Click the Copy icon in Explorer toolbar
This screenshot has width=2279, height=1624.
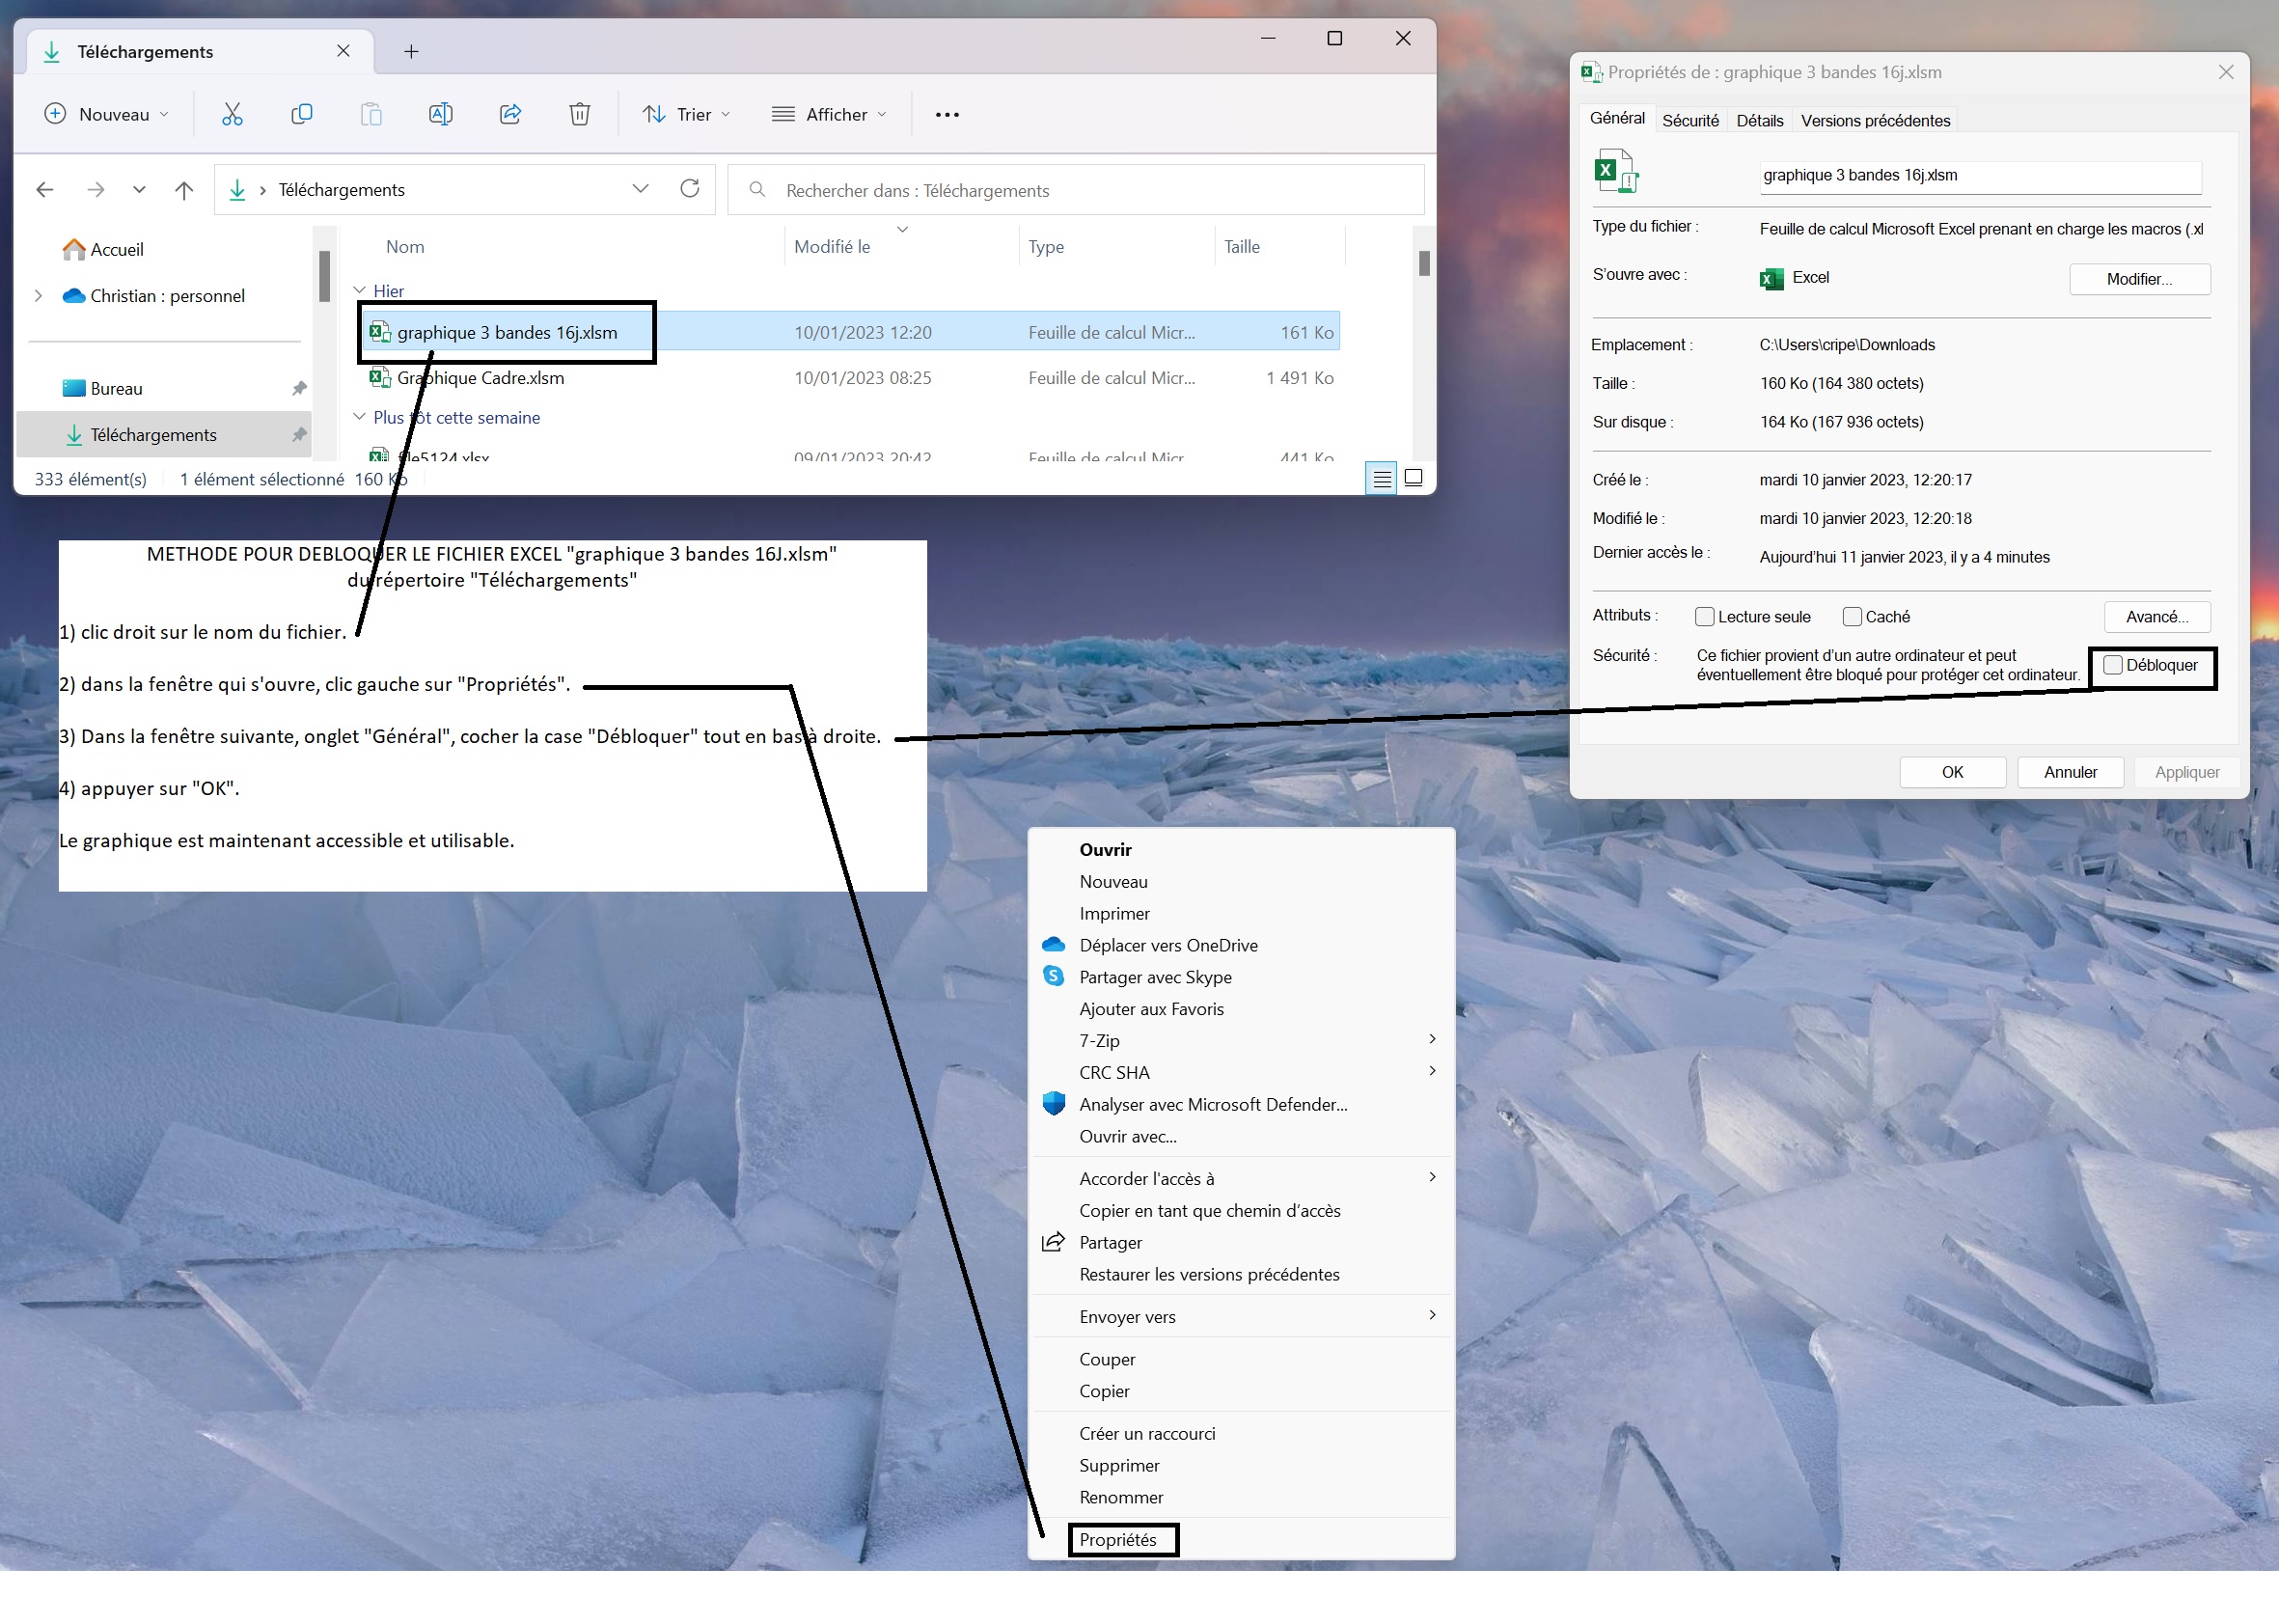(301, 114)
